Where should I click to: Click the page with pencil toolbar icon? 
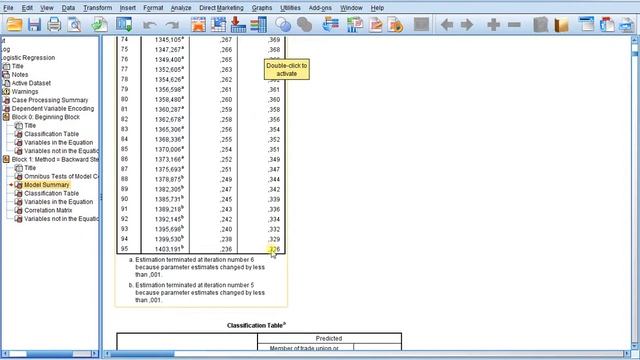(x=376, y=24)
